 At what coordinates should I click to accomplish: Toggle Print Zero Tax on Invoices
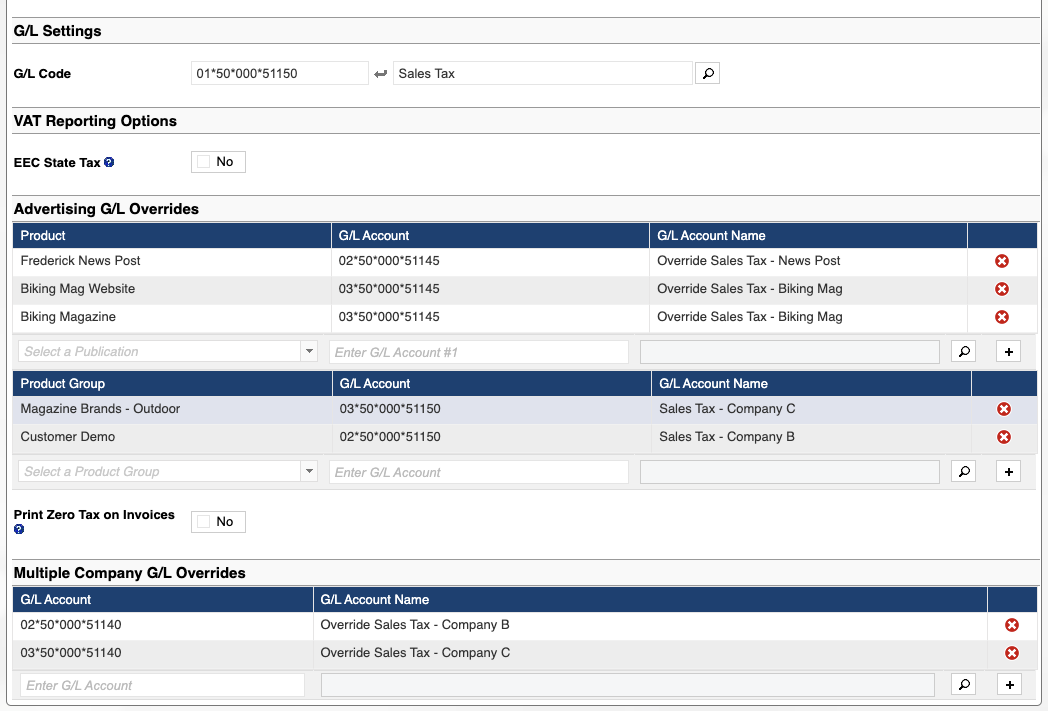pos(217,522)
